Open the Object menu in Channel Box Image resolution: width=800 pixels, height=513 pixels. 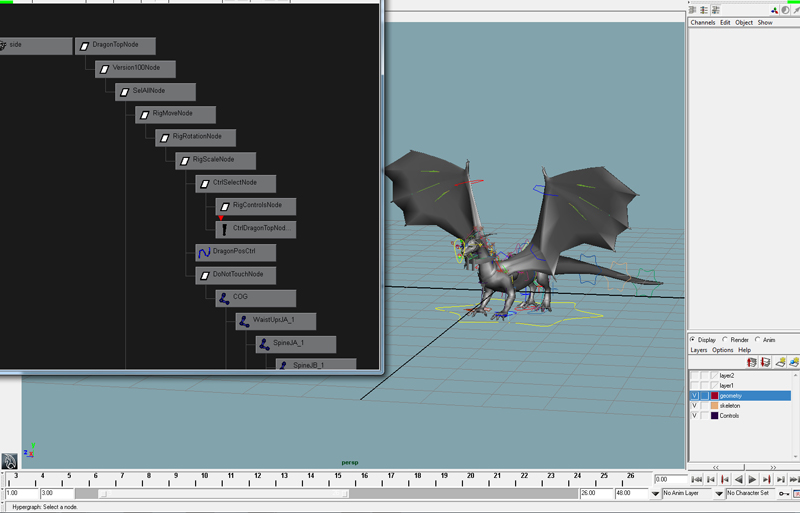click(744, 22)
